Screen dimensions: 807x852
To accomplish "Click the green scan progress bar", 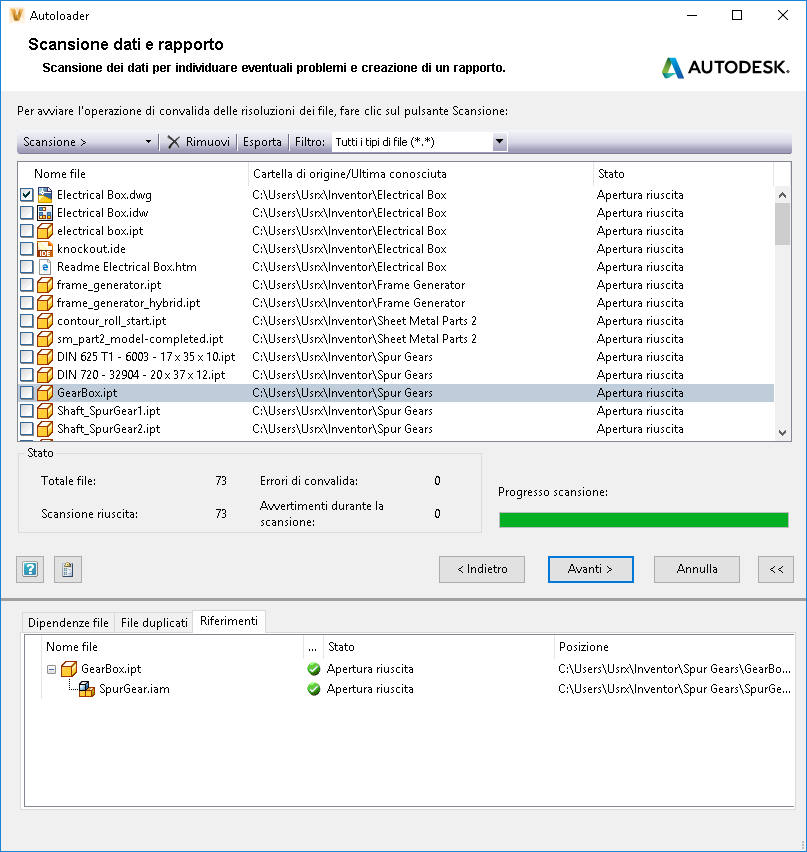I will pyautogui.click(x=644, y=520).
